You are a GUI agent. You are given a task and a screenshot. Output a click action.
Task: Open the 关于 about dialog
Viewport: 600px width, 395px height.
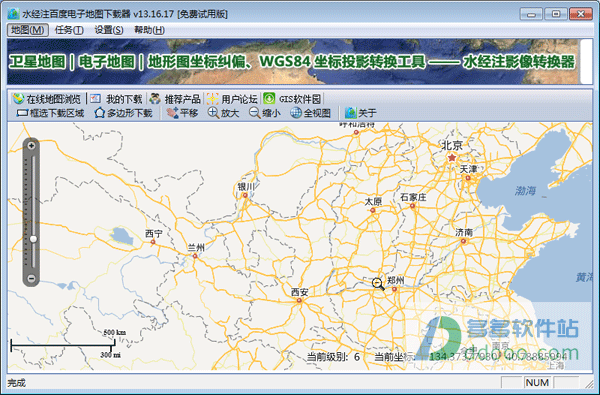360,113
